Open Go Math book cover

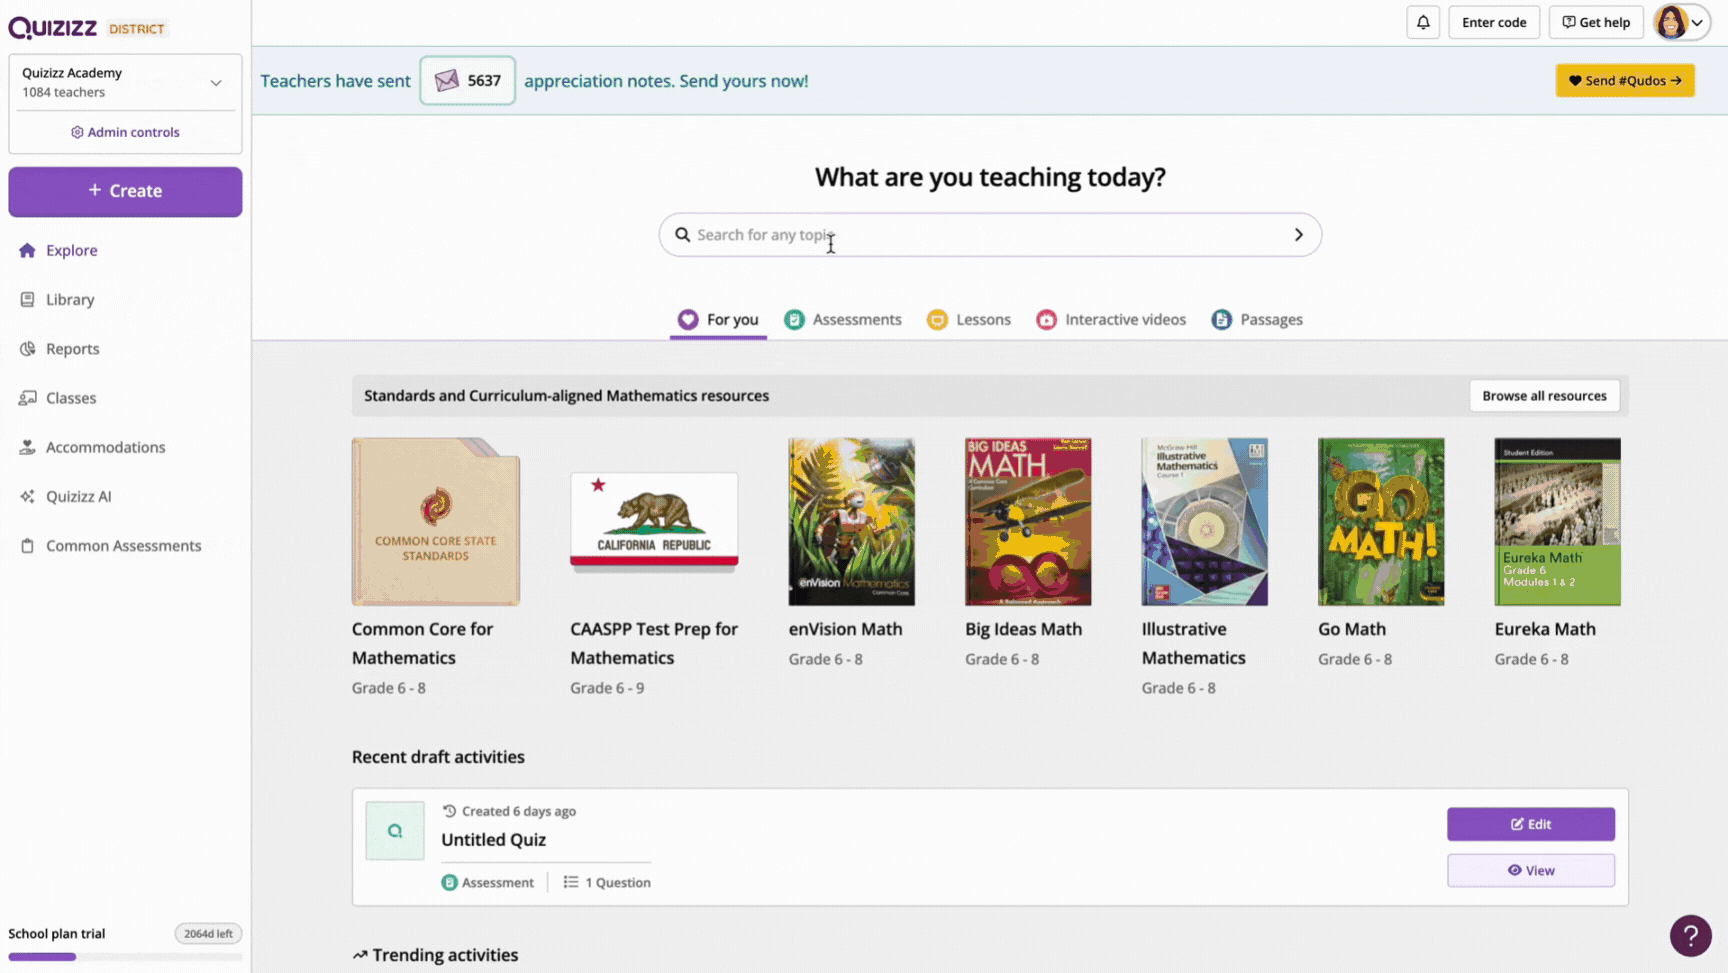pos(1381,521)
